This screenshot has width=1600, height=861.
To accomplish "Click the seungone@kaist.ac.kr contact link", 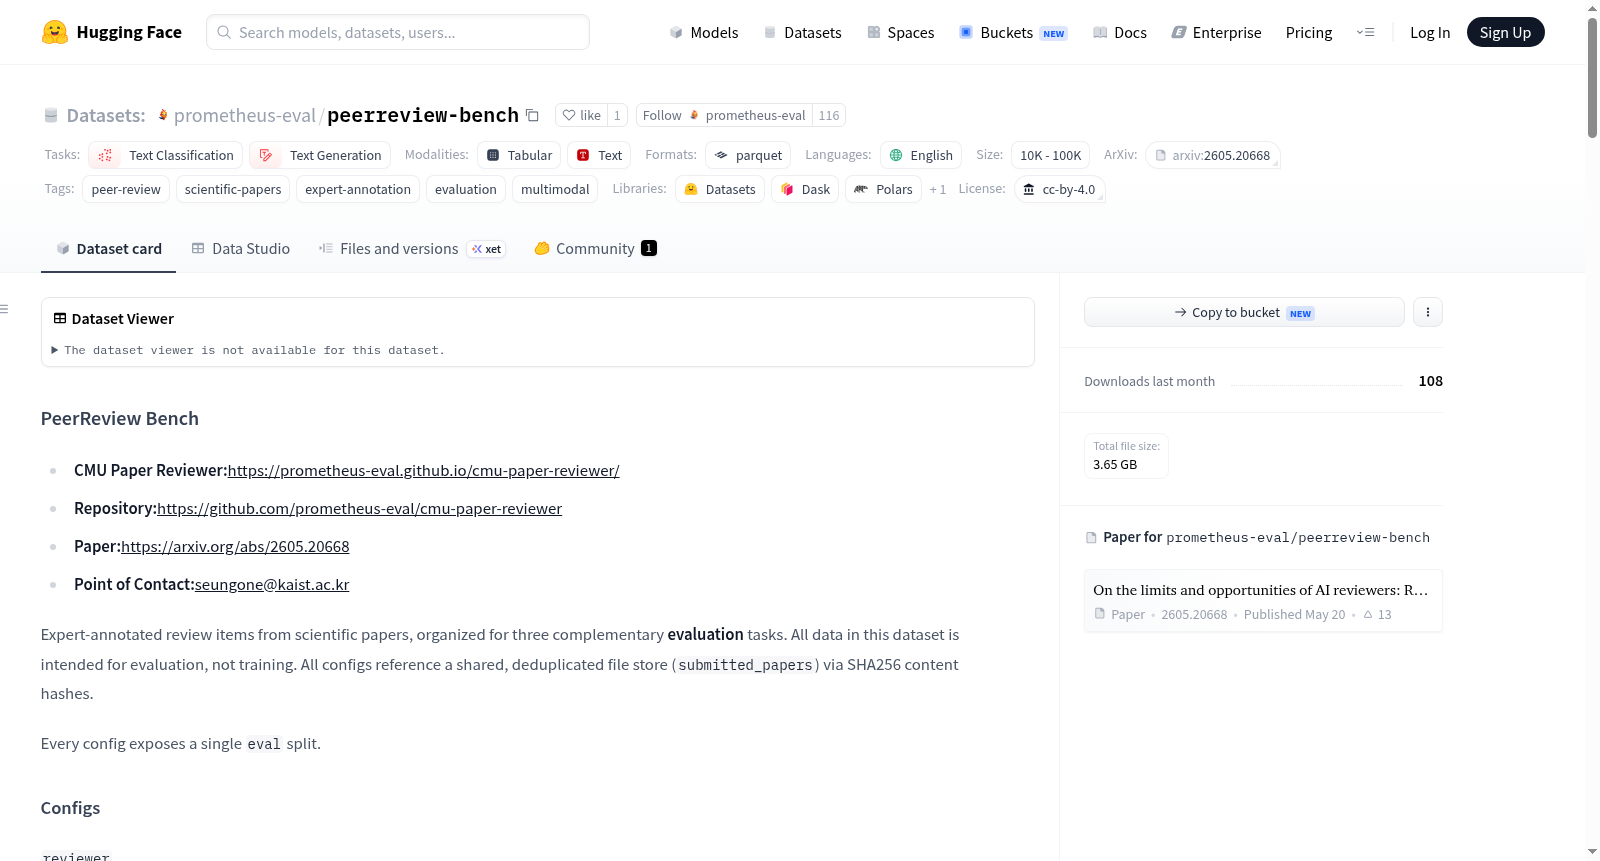I will [x=272, y=584].
